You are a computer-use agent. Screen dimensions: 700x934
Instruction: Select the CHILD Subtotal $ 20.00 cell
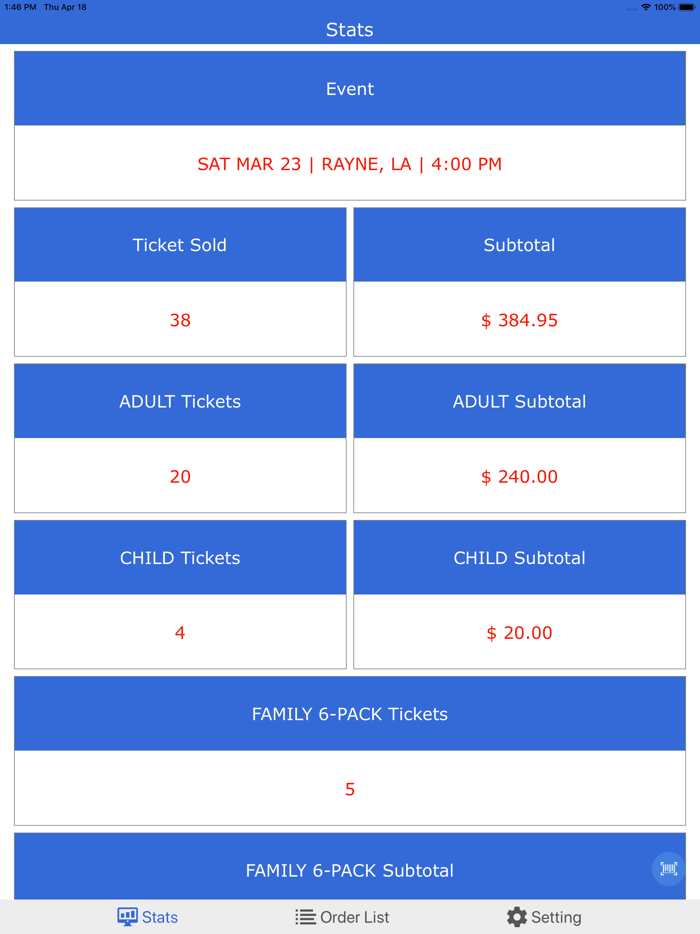519,632
